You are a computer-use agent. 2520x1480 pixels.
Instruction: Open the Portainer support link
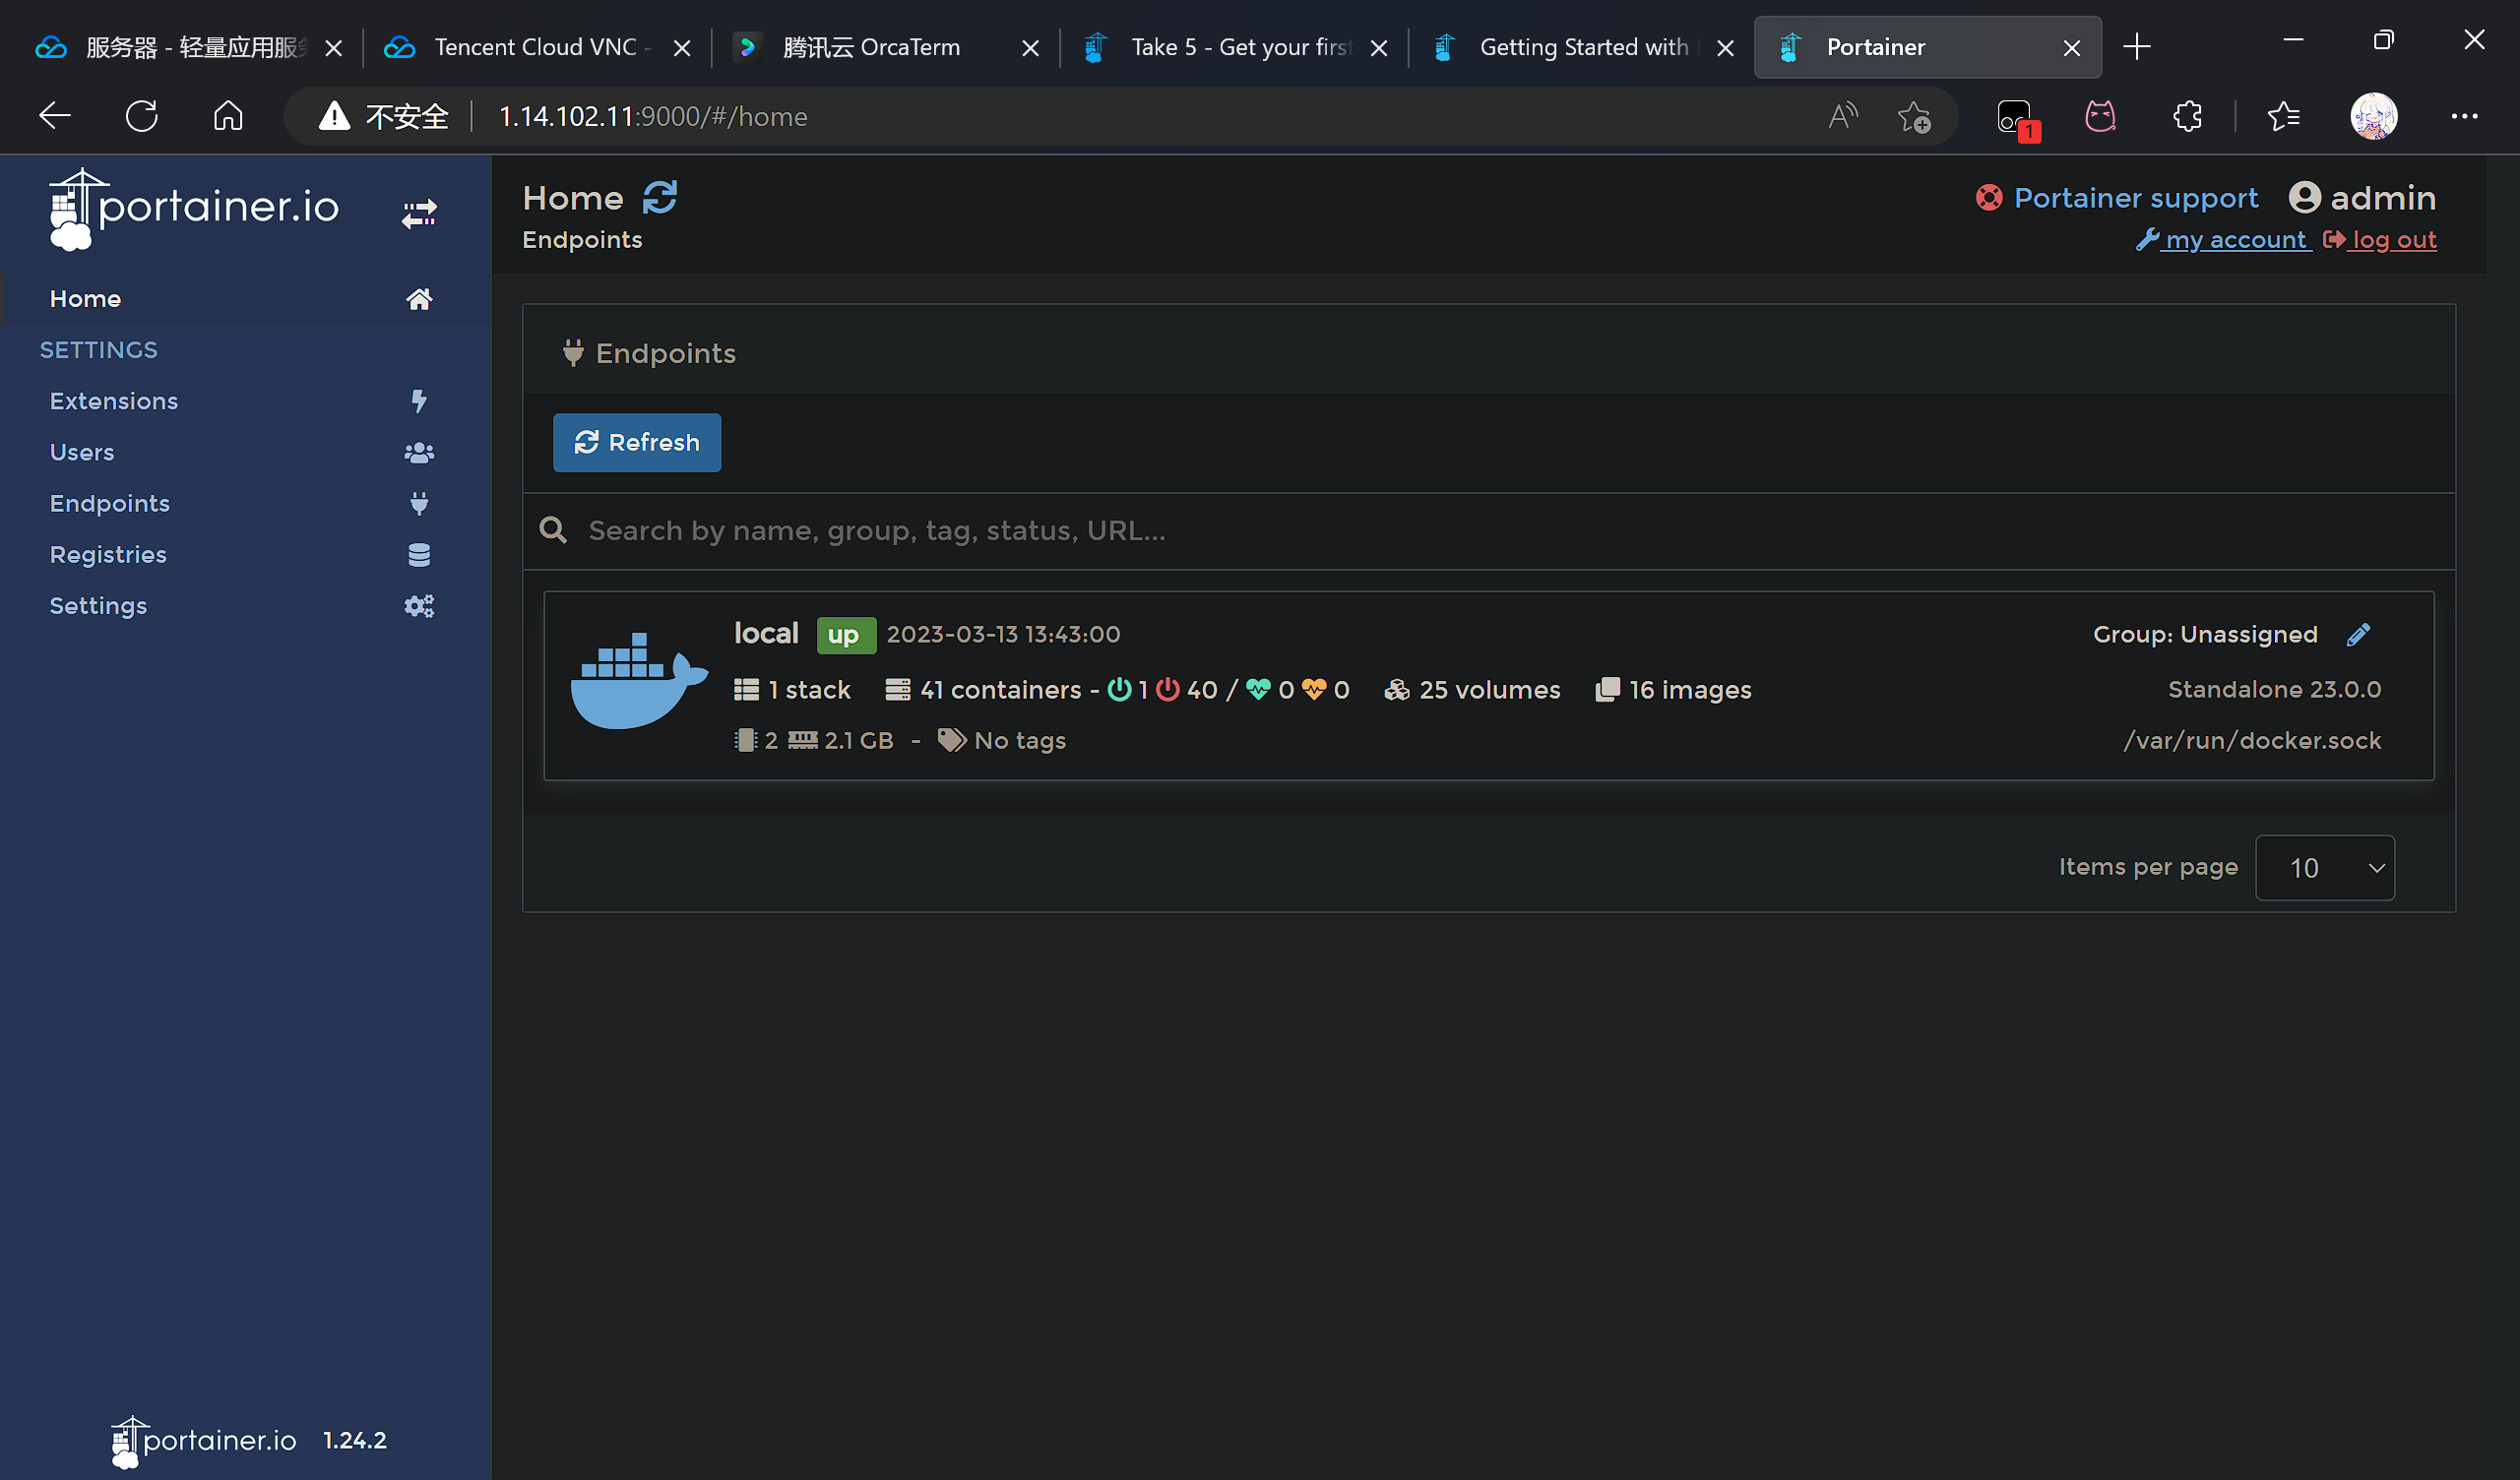point(2135,198)
